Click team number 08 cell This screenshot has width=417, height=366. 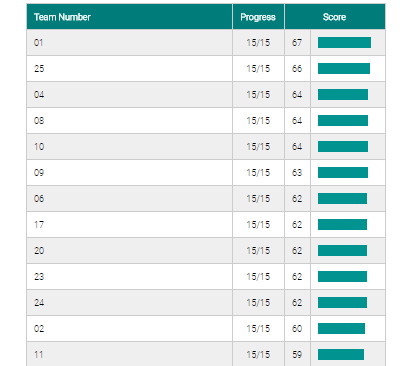[129, 120]
